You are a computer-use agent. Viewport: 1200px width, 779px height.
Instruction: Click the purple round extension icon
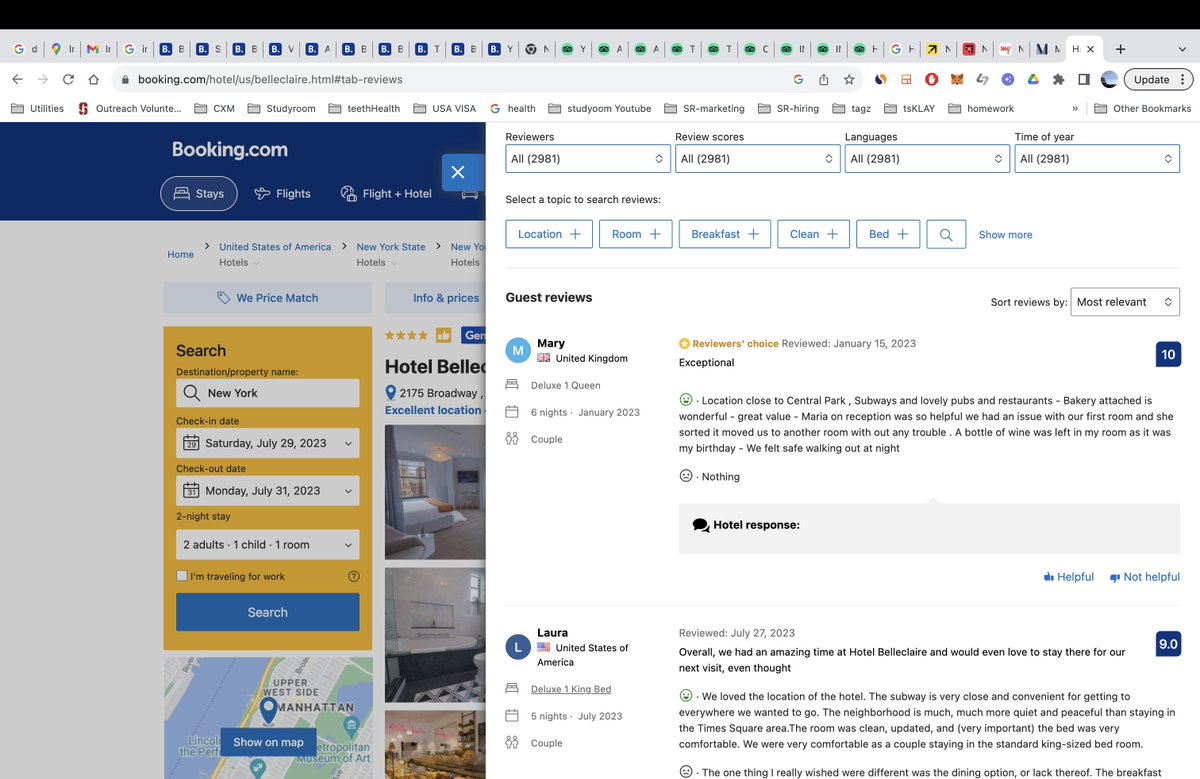(x=1008, y=79)
